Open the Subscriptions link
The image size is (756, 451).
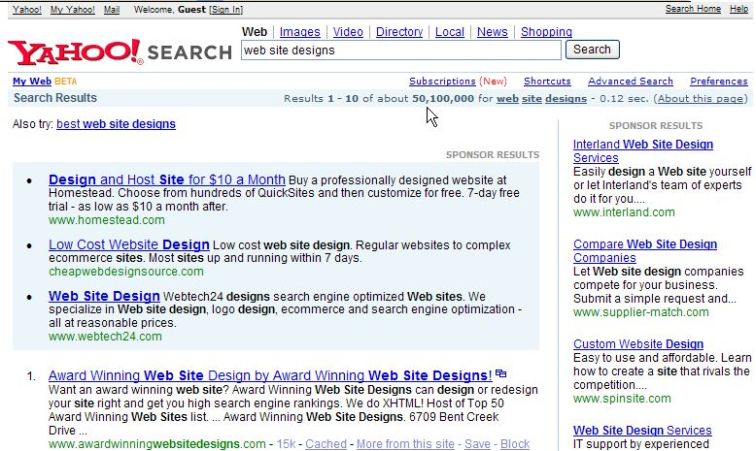pyautogui.click(x=442, y=81)
